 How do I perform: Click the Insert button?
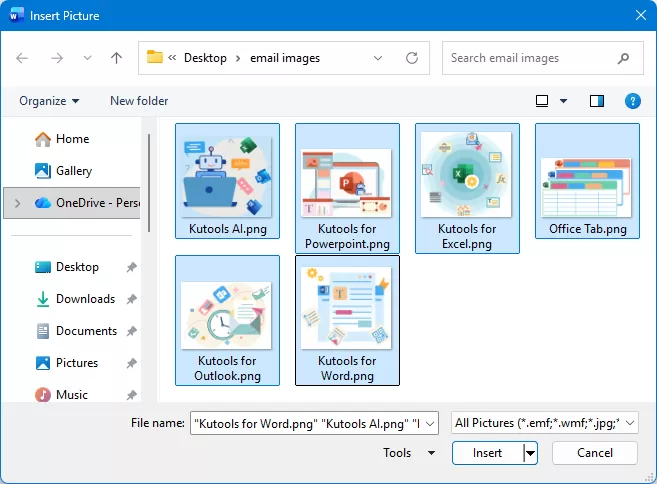click(x=487, y=453)
